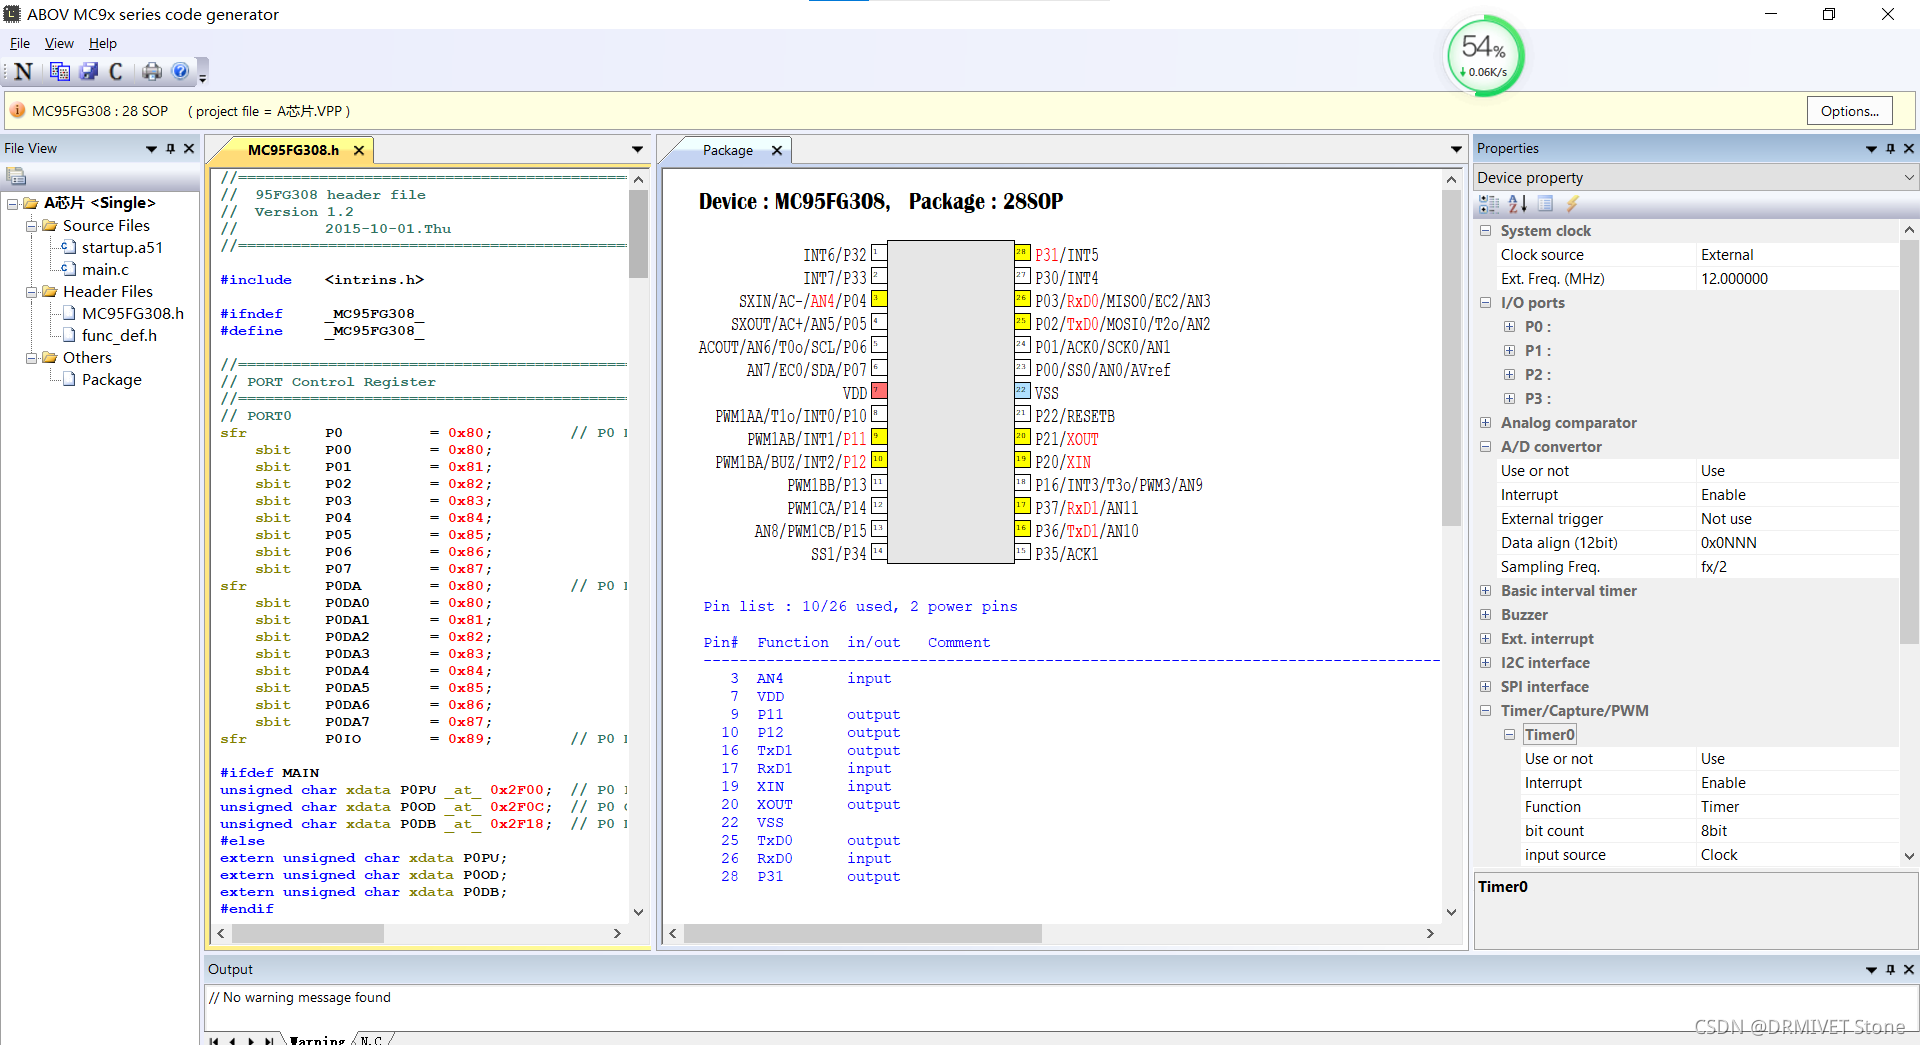This screenshot has height=1045, width=1920.
Task: Click the Alphabetical A-Z sort icon in Properties
Action: 1517,204
